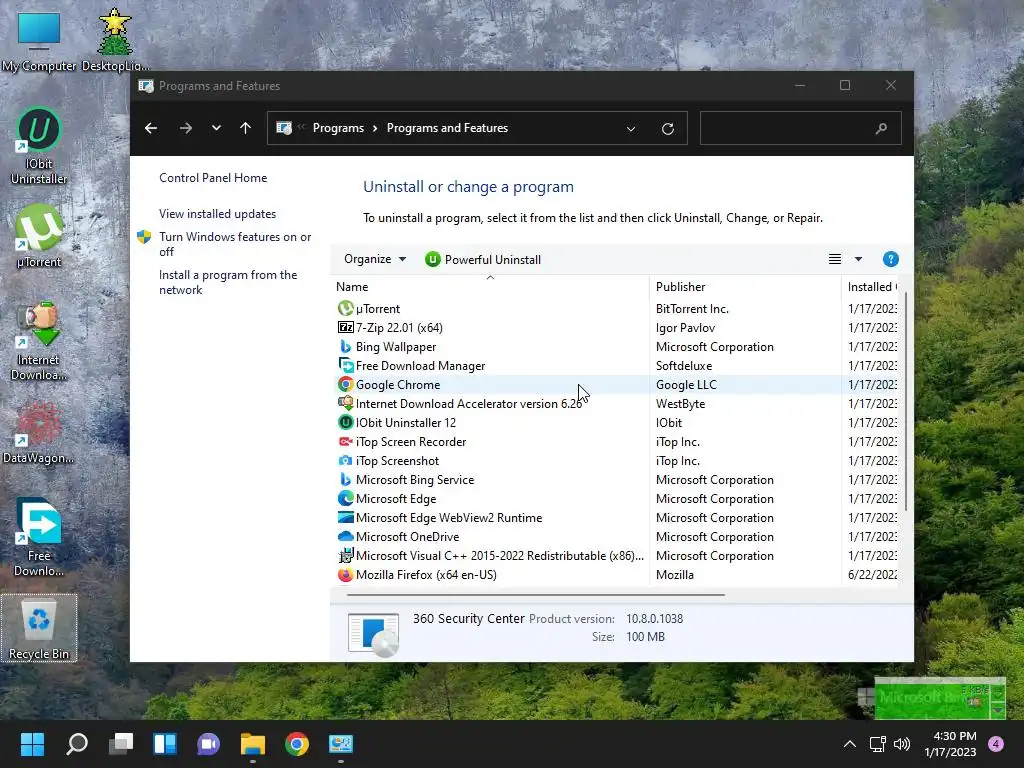Viewport: 1024px width, 768px height.
Task: Open the taskbar Chat camera icon
Action: point(209,744)
